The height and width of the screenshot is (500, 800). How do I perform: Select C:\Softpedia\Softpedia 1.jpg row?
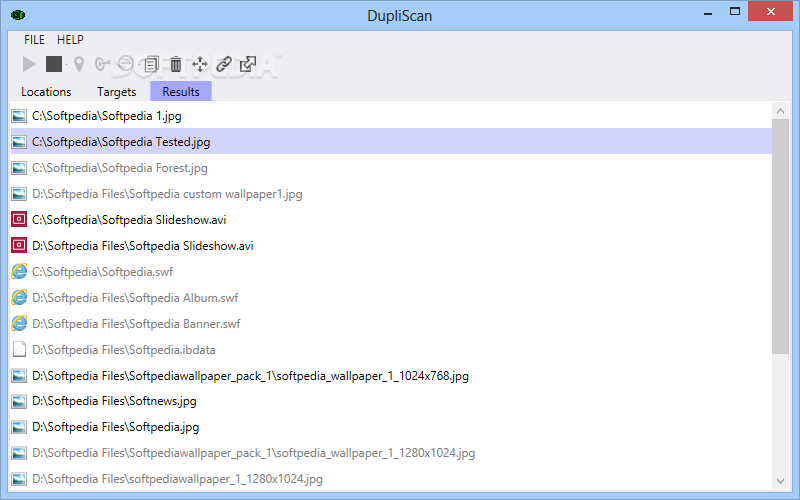pyautogui.click(x=391, y=116)
